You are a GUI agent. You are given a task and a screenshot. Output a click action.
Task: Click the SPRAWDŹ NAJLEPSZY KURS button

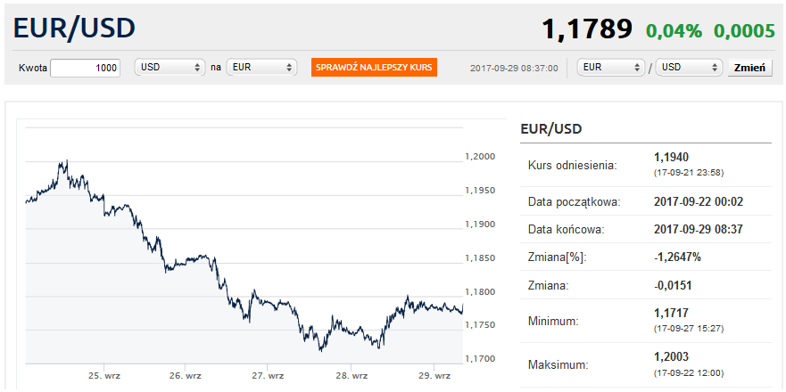(x=374, y=67)
